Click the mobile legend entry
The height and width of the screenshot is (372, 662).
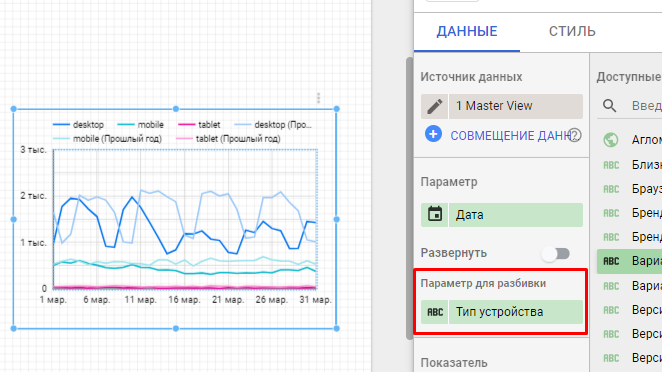[x=140, y=125]
